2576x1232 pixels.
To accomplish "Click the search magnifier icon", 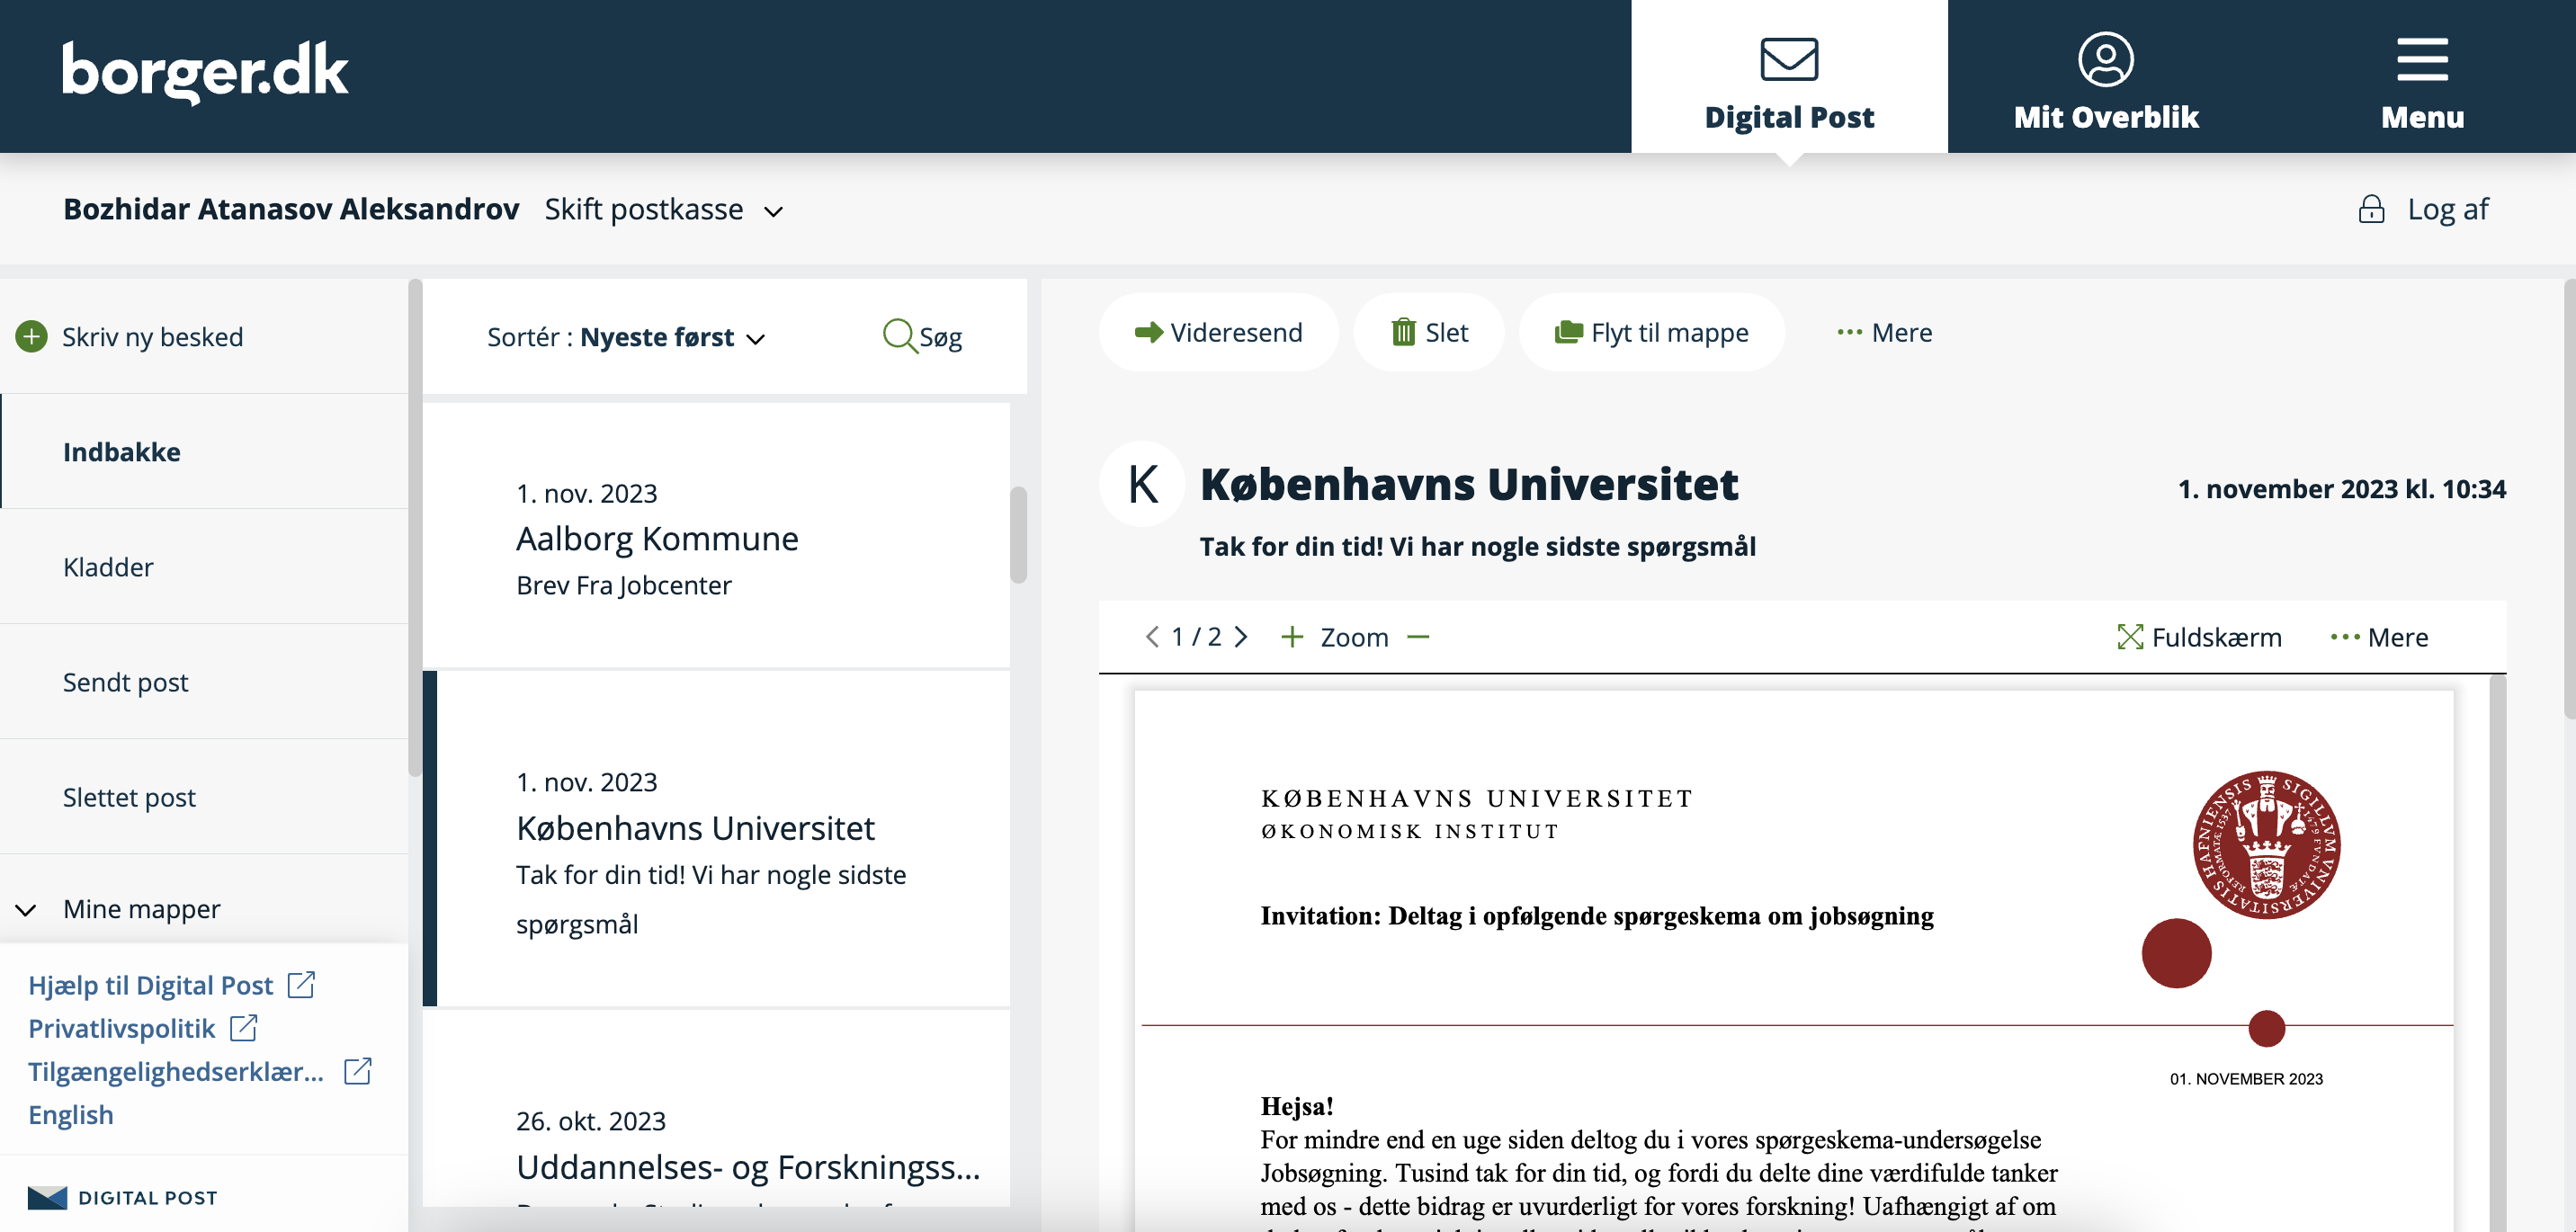I will point(898,336).
